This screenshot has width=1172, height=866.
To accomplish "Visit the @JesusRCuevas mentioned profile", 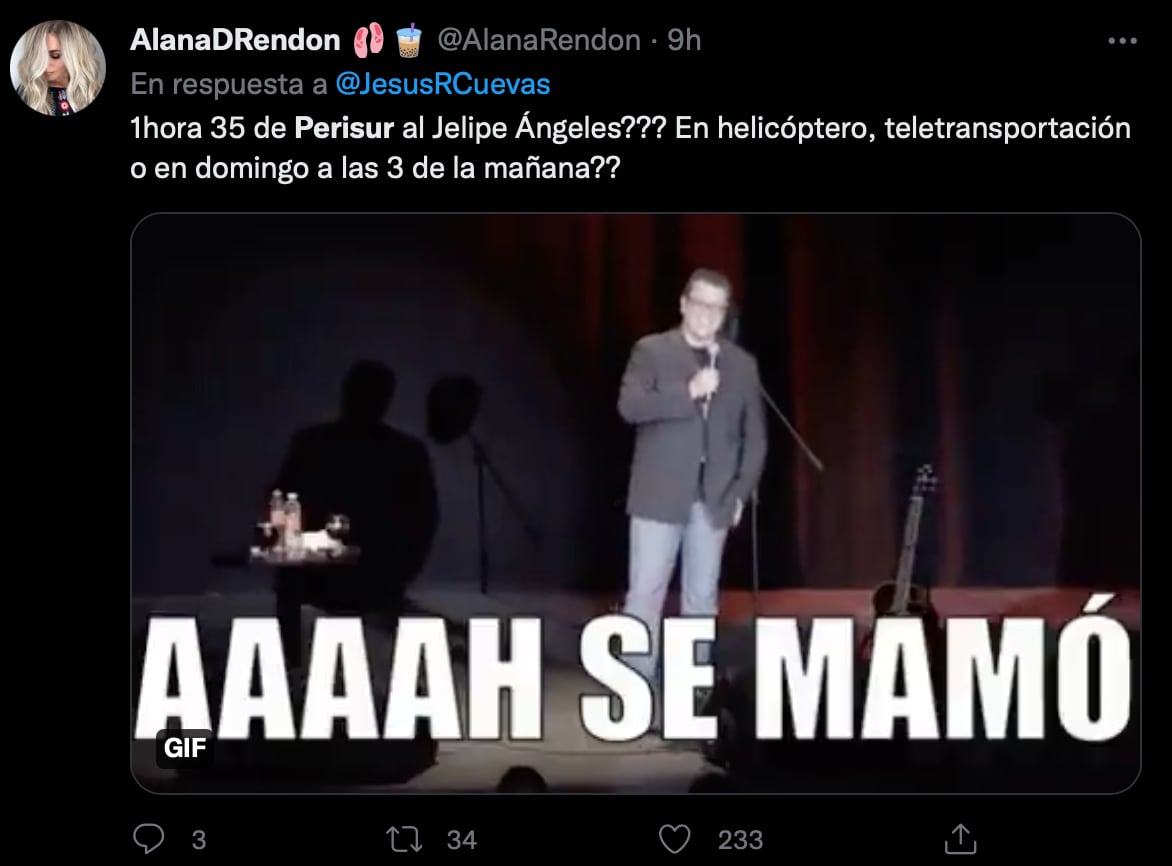I will pos(442,84).
